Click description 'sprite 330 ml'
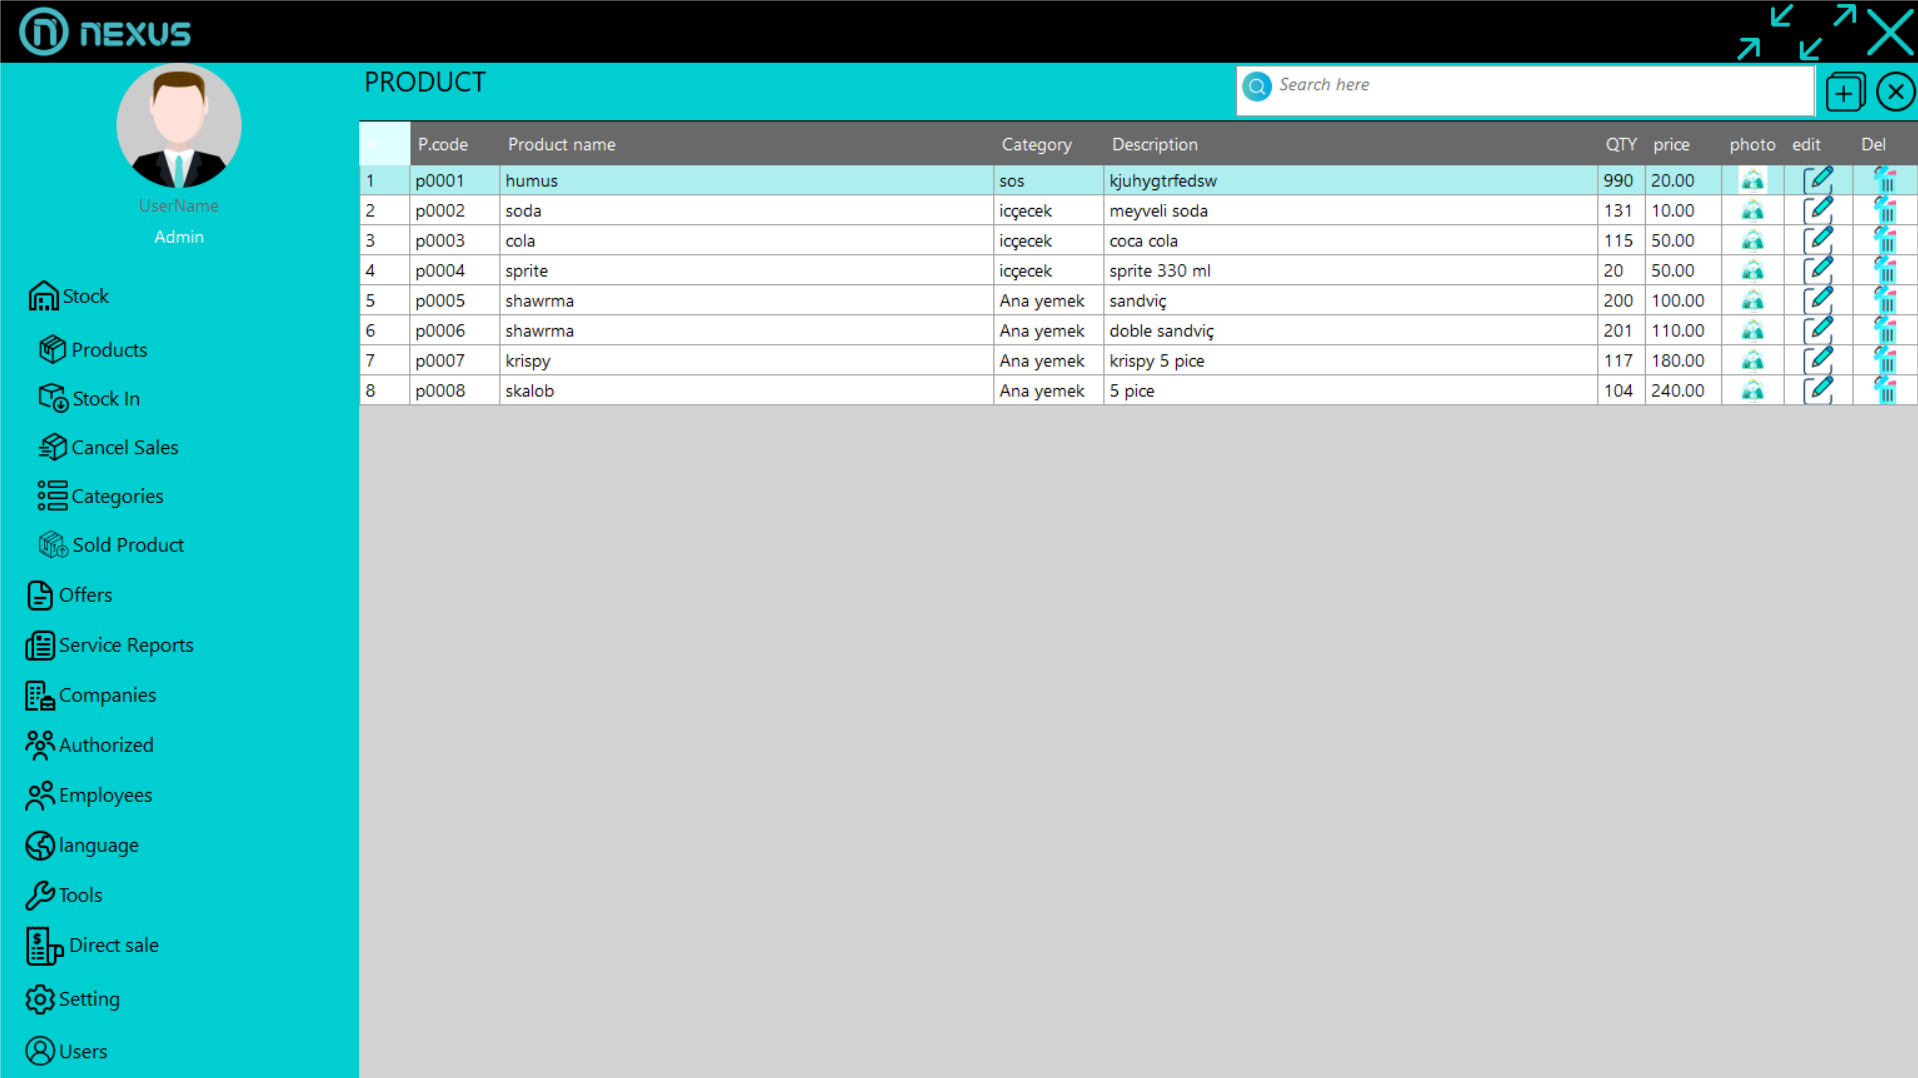The height and width of the screenshot is (1078, 1918). [1350, 271]
